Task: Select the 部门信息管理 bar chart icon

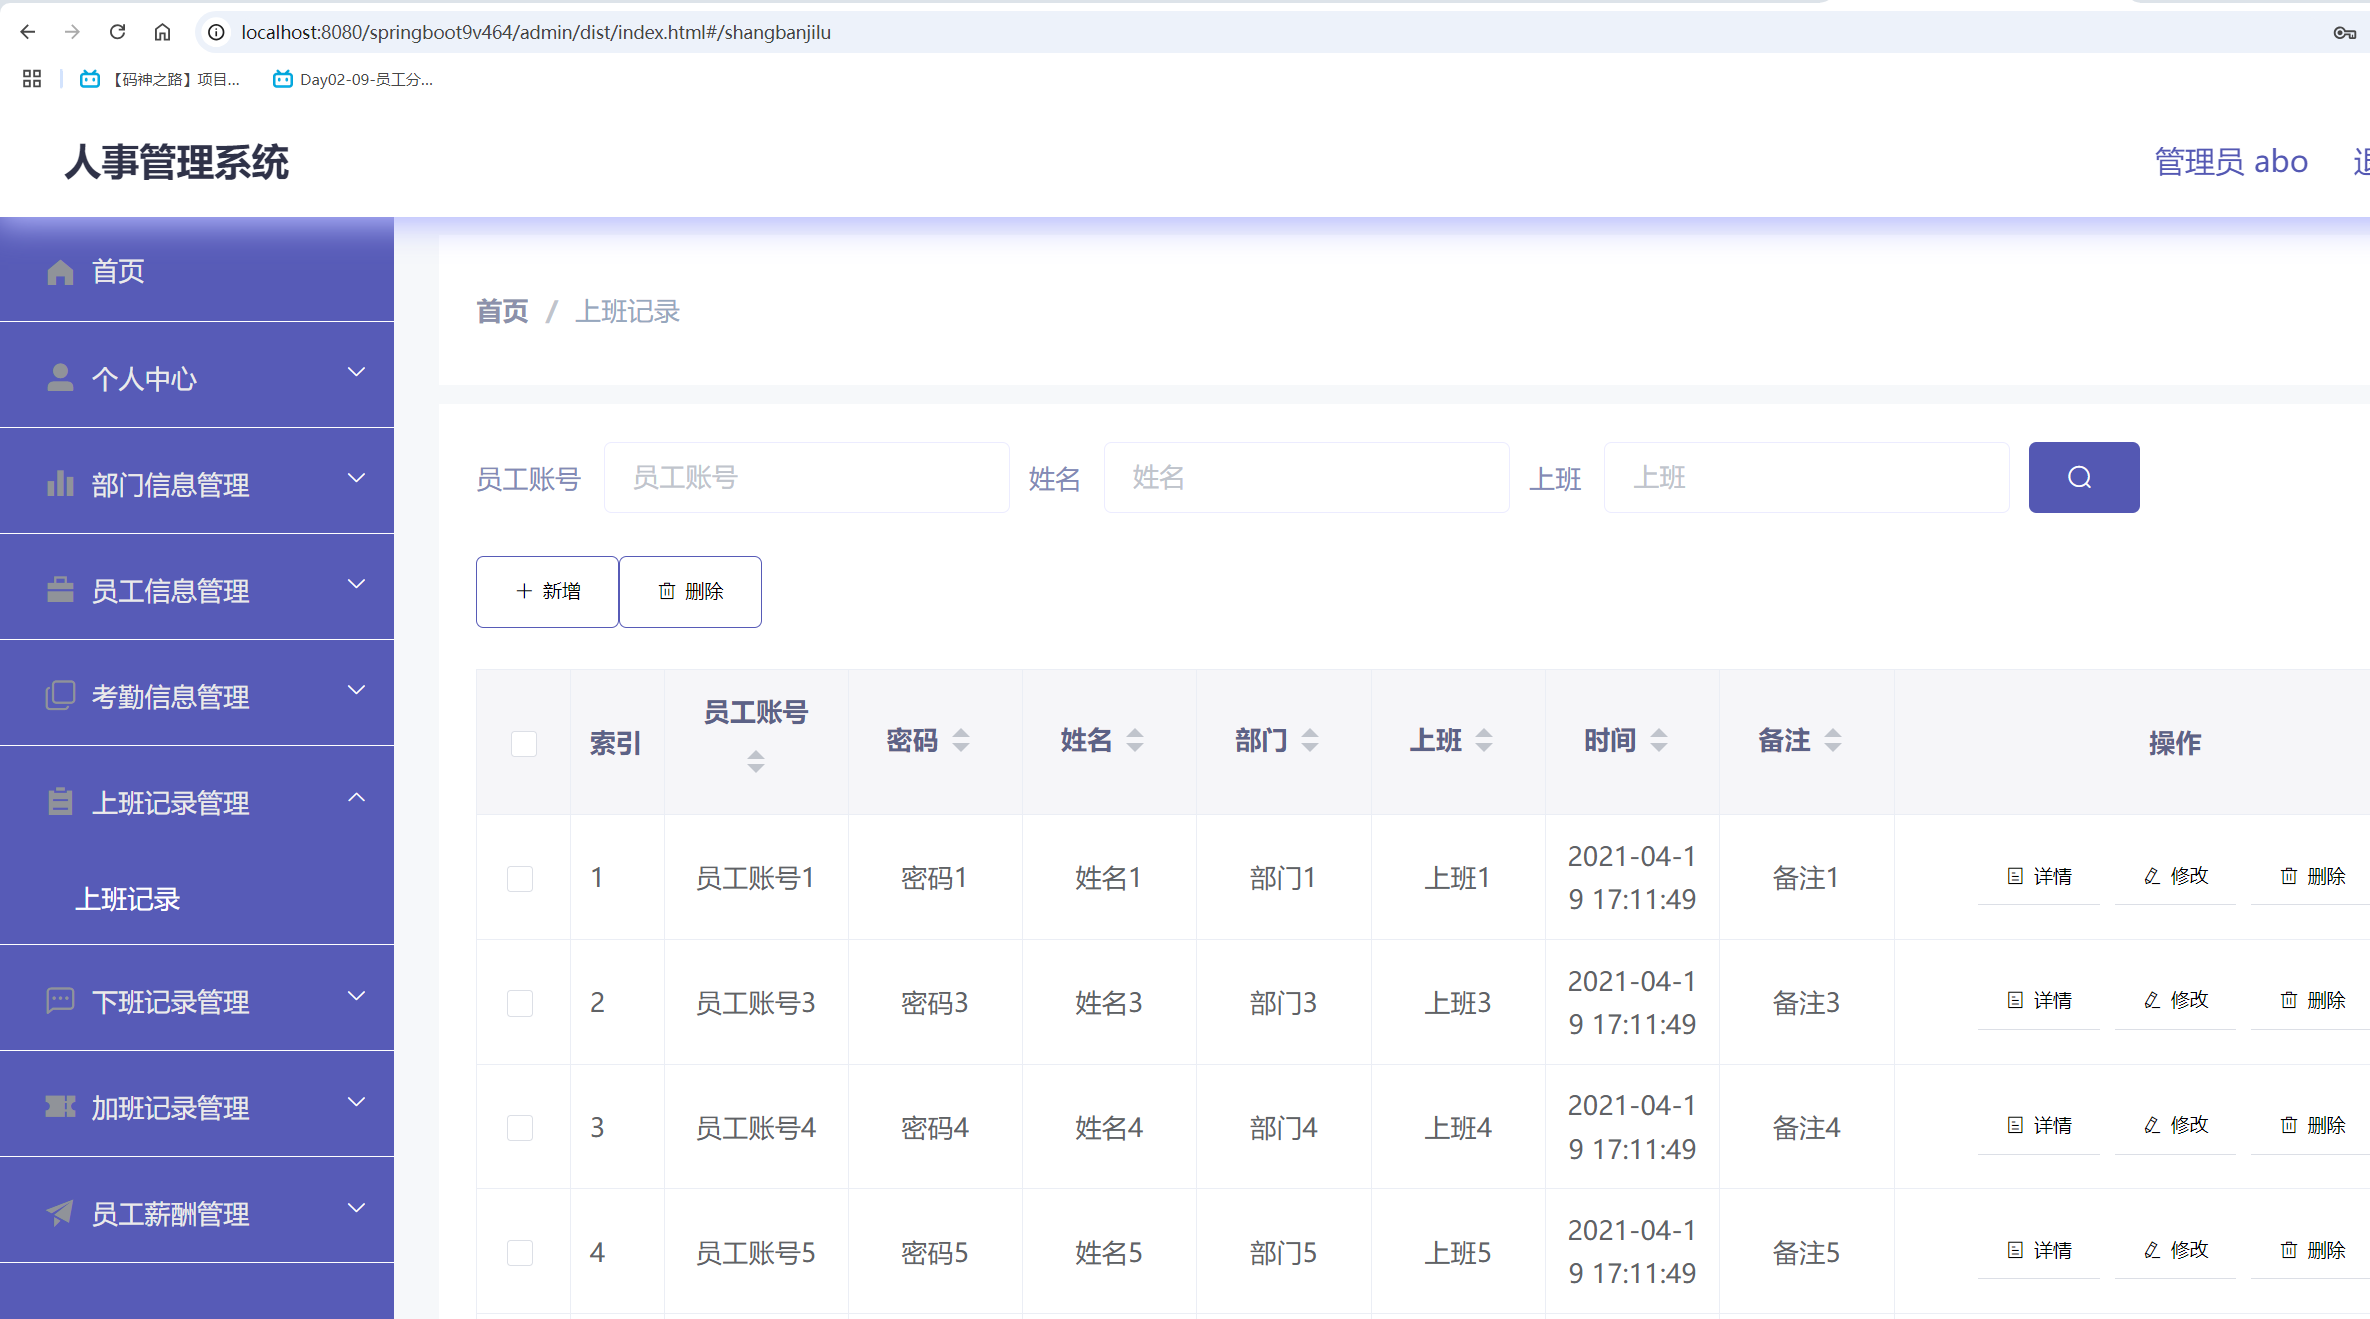Action: pyautogui.click(x=59, y=484)
